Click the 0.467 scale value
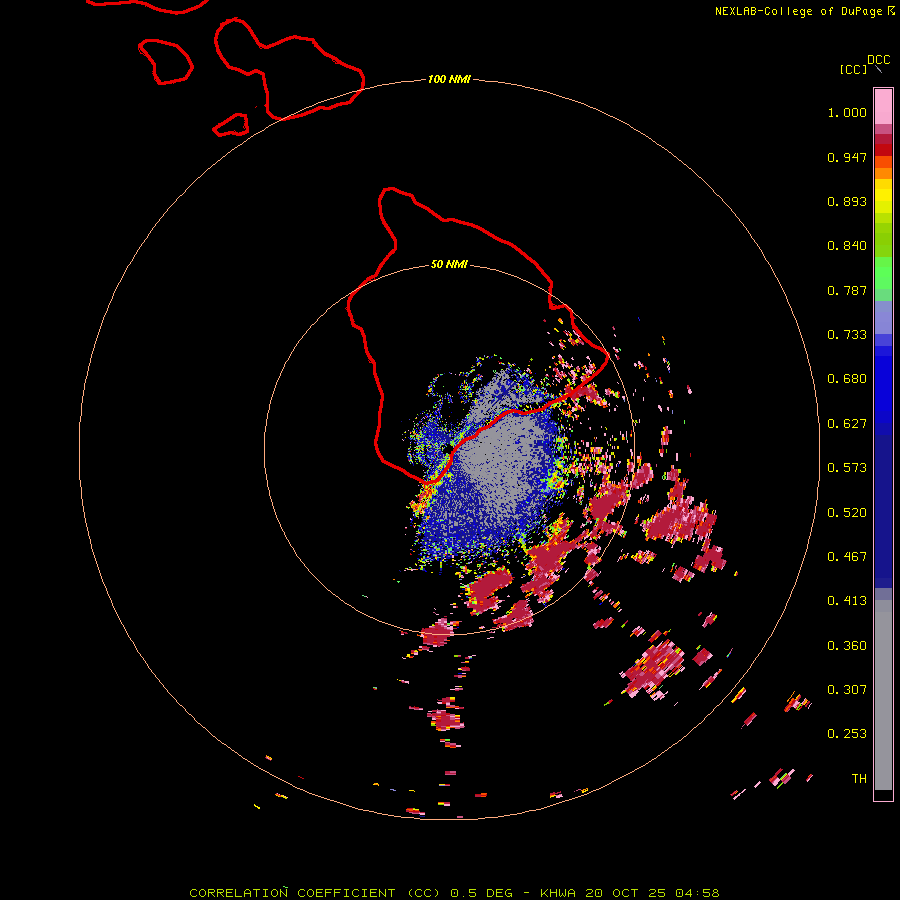The width and height of the screenshot is (900, 900). pyautogui.click(x=847, y=557)
